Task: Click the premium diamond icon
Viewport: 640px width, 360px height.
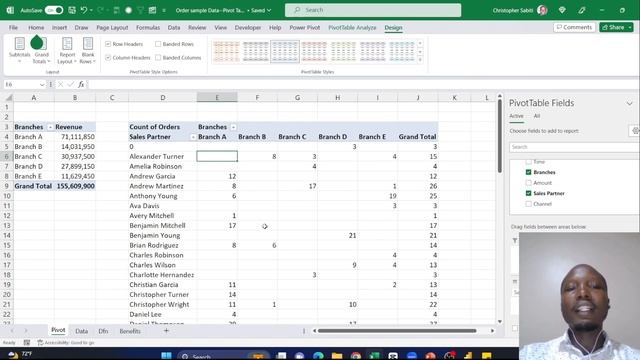Action: click(562, 10)
